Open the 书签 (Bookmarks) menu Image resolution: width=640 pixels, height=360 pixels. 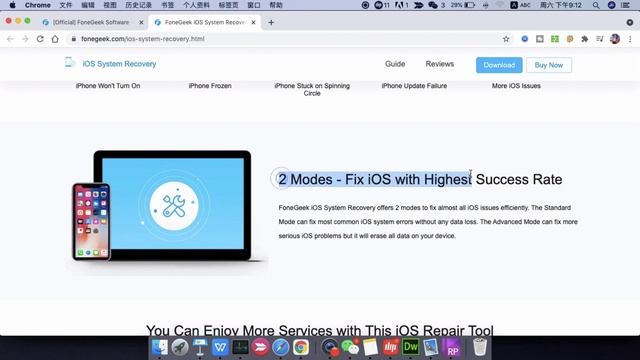pyautogui.click(x=167, y=5)
